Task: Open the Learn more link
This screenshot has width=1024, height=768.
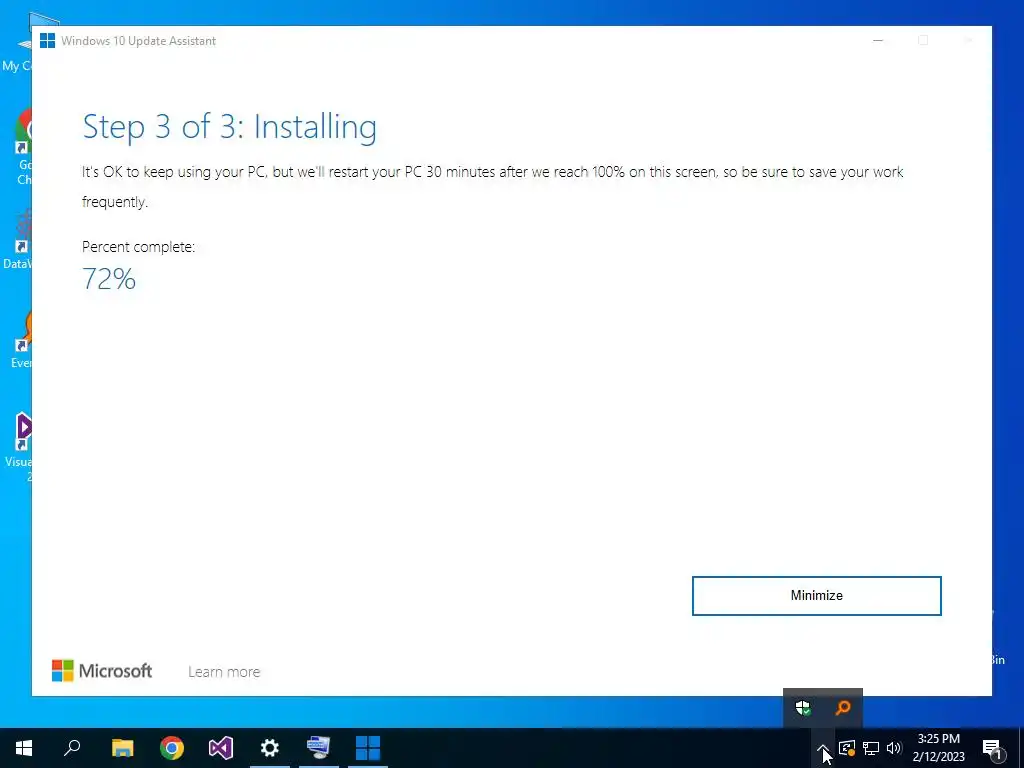Action: (x=224, y=671)
